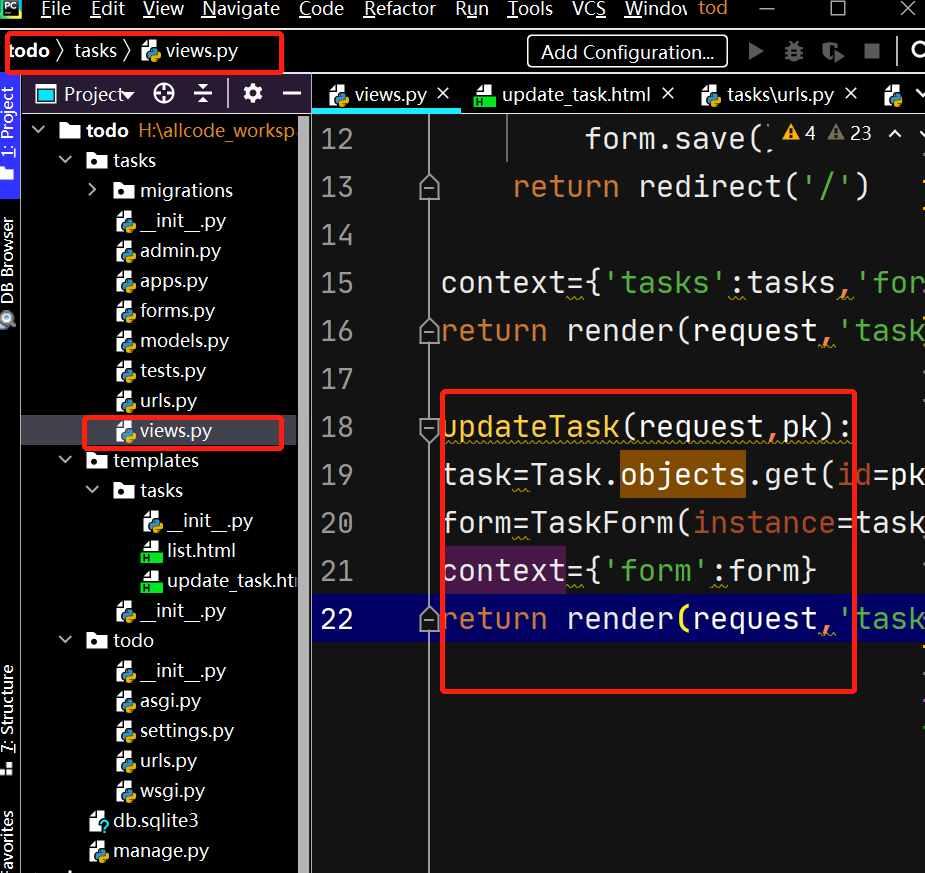Close the update_task.html tab
Viewport: 925px width, 873px height.
tap(668, 93)
